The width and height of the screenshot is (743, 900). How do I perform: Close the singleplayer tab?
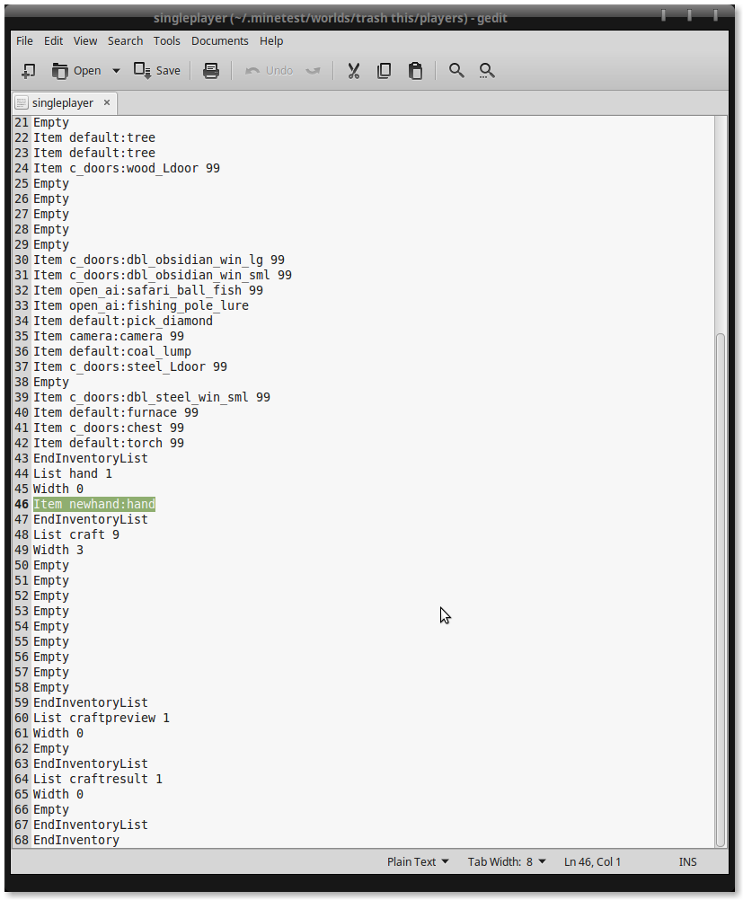[x=107, y=102]
